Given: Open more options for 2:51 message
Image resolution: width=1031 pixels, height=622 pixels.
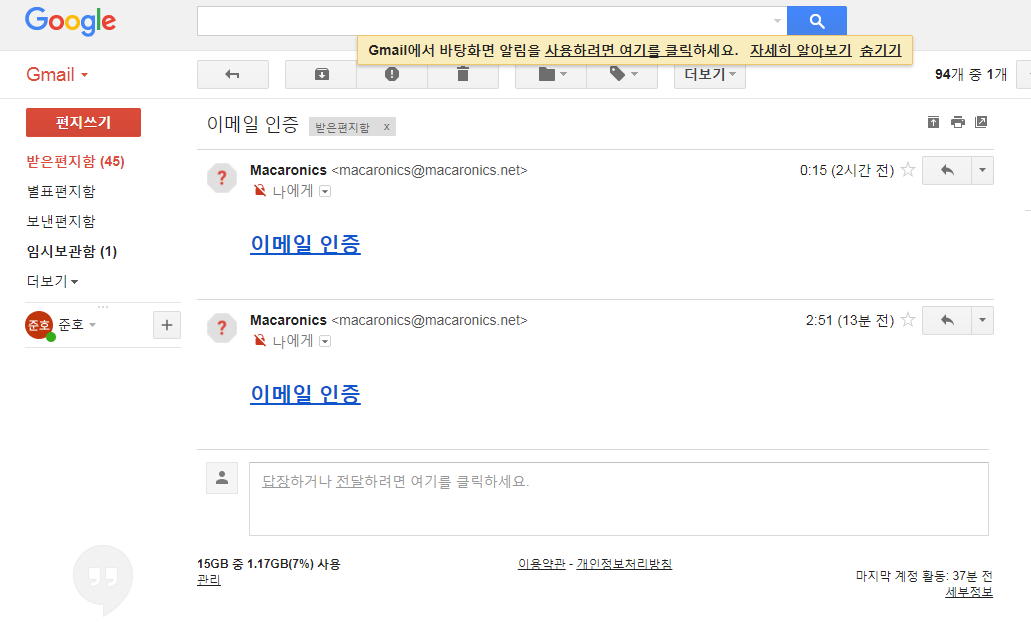Looking at the screenshot, I should tap(982, 320).
